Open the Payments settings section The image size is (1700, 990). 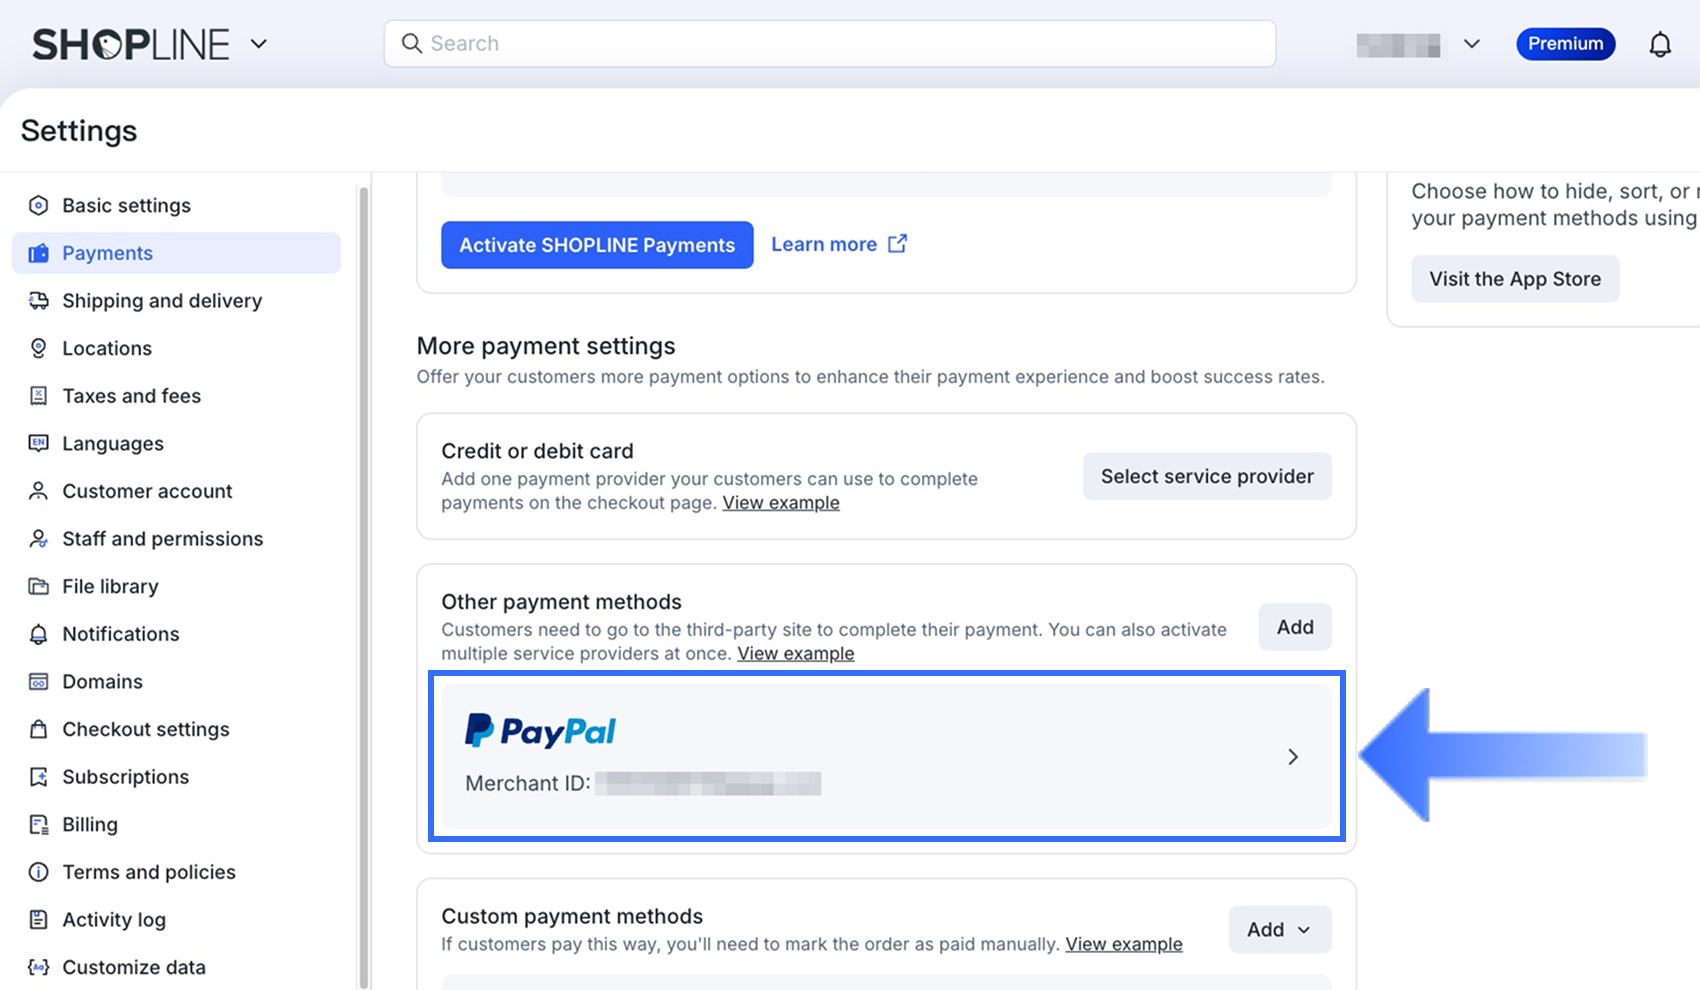(x=107, y=253)
